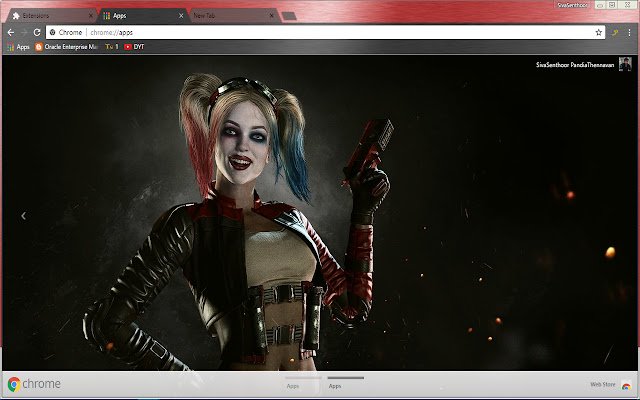Screen dimensions: 640x400
Task: Open the Apps bookmark in bookmarks bar
Action: point(18,47)
